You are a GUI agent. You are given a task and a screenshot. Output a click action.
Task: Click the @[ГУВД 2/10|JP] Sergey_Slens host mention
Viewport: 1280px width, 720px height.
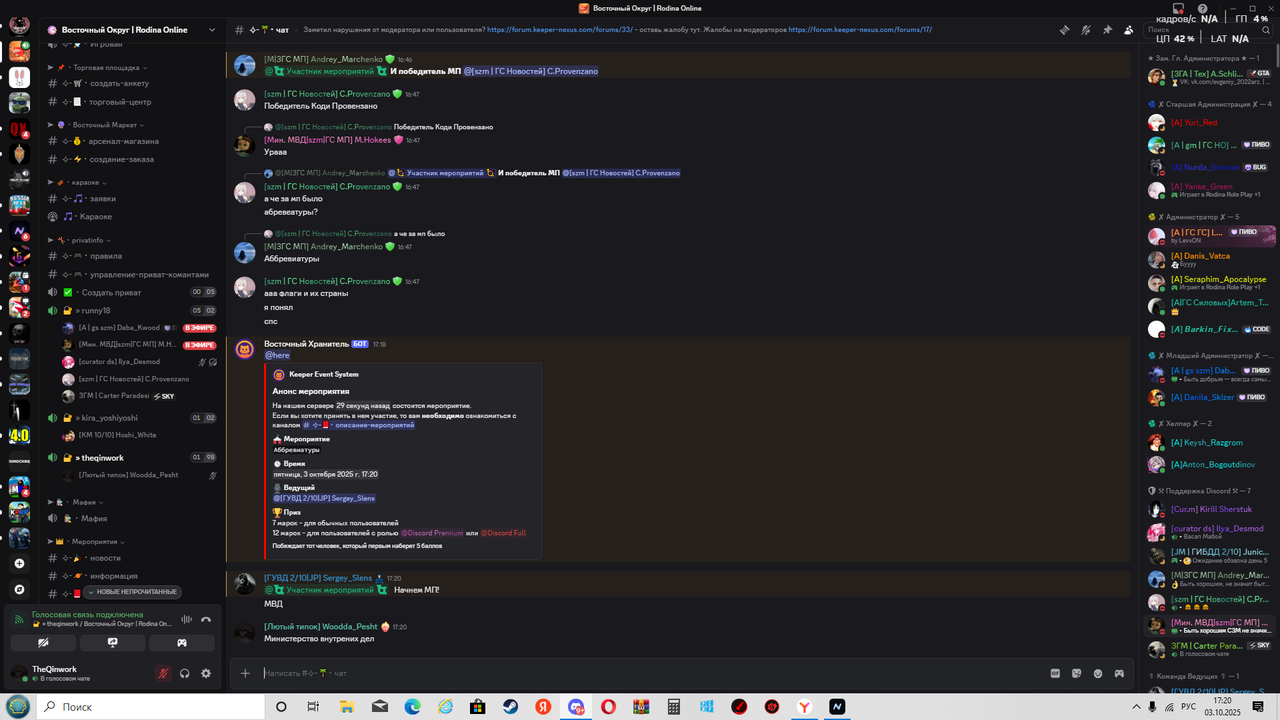(324, 498)
